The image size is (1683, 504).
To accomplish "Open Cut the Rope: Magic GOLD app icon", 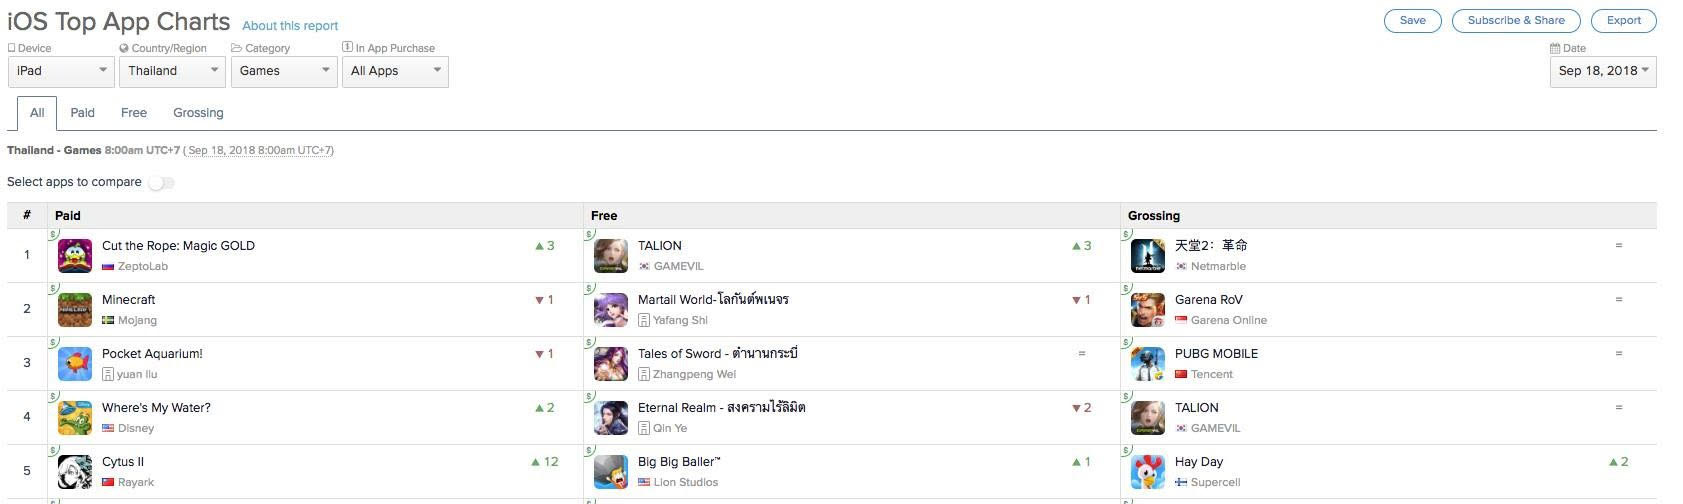I will point(75,256).
